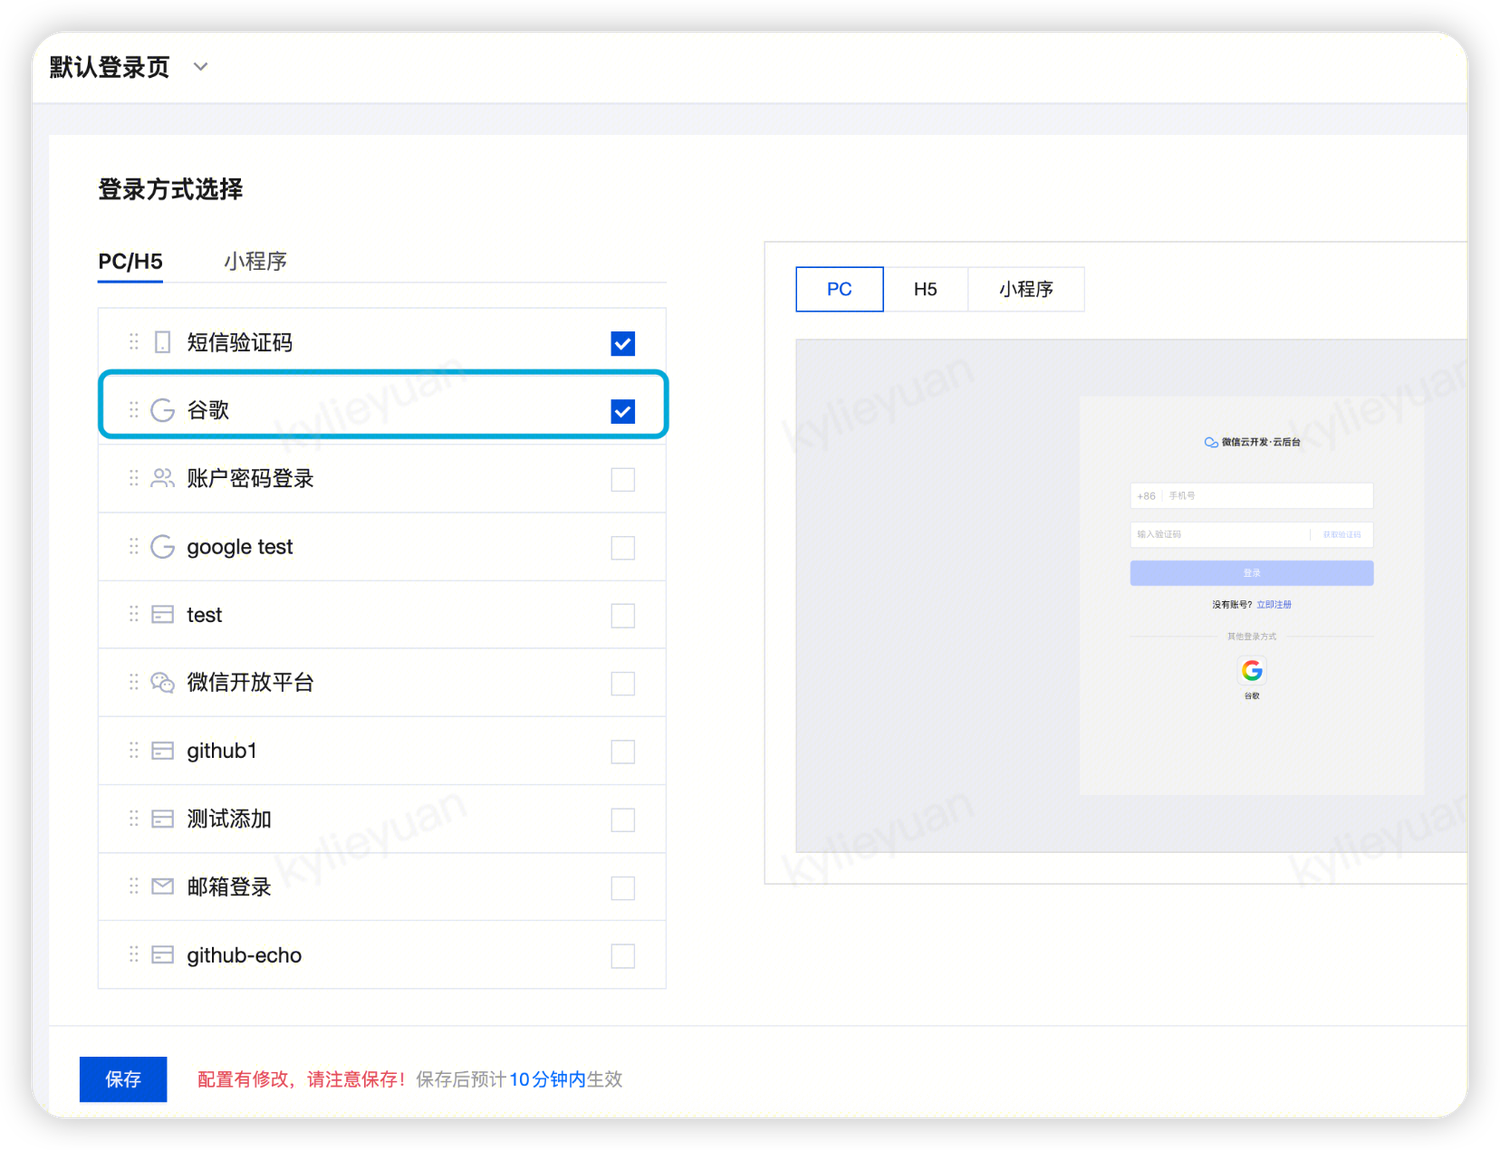Select the H5 preview tab
The image size is (1500, 1150).
point(925,289)
